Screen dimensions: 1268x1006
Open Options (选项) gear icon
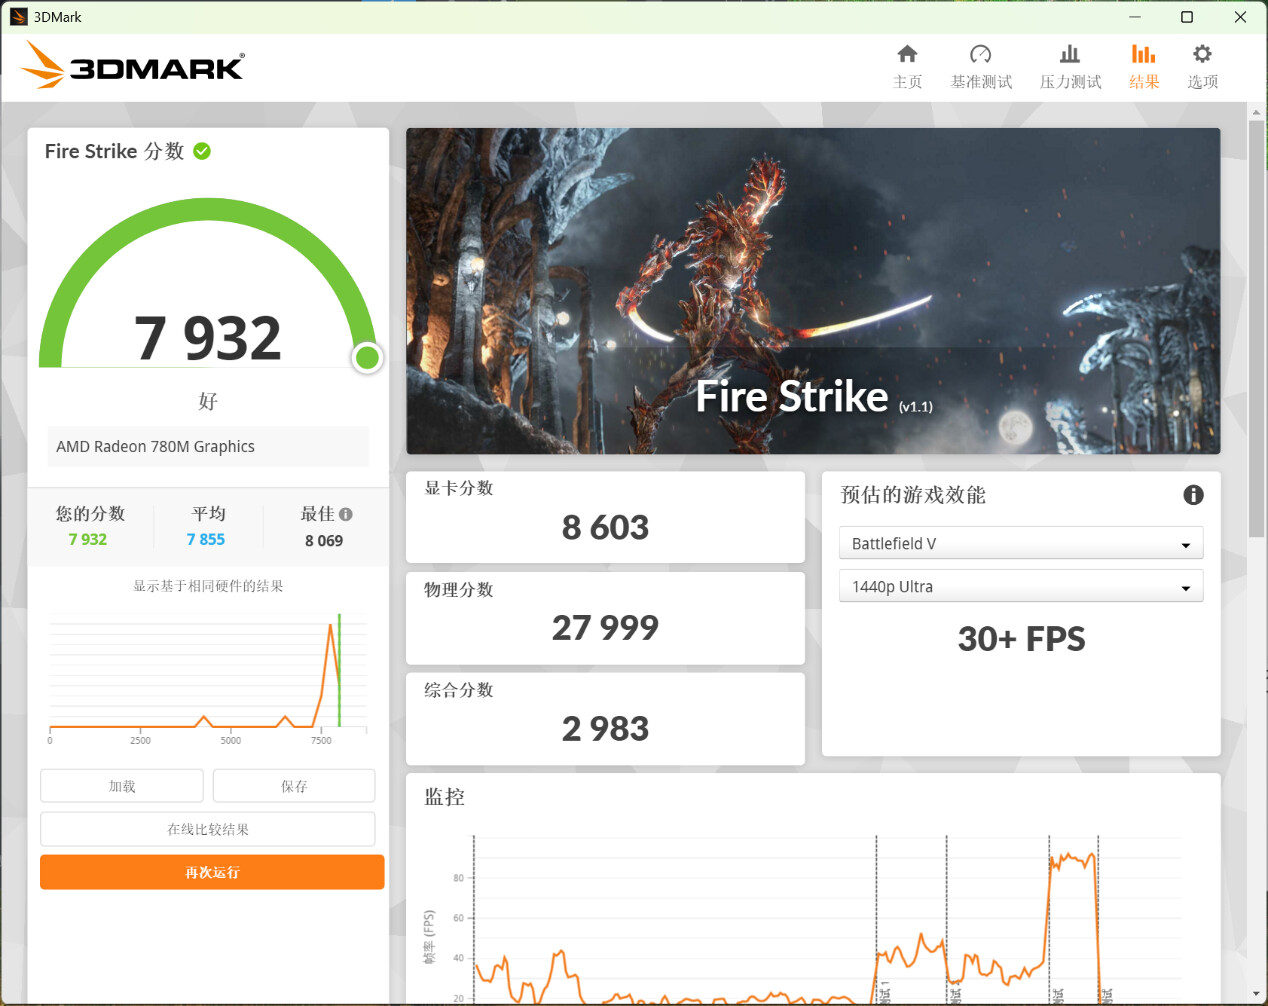pyautogui.click(x=1202, y=55)
